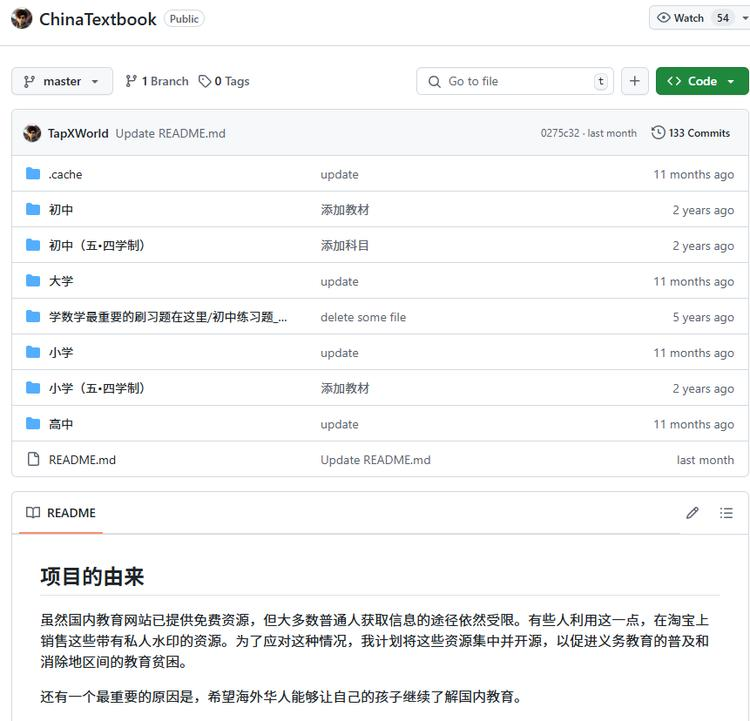Click the 小学 folder icon
750x721 pixels.
33,352
